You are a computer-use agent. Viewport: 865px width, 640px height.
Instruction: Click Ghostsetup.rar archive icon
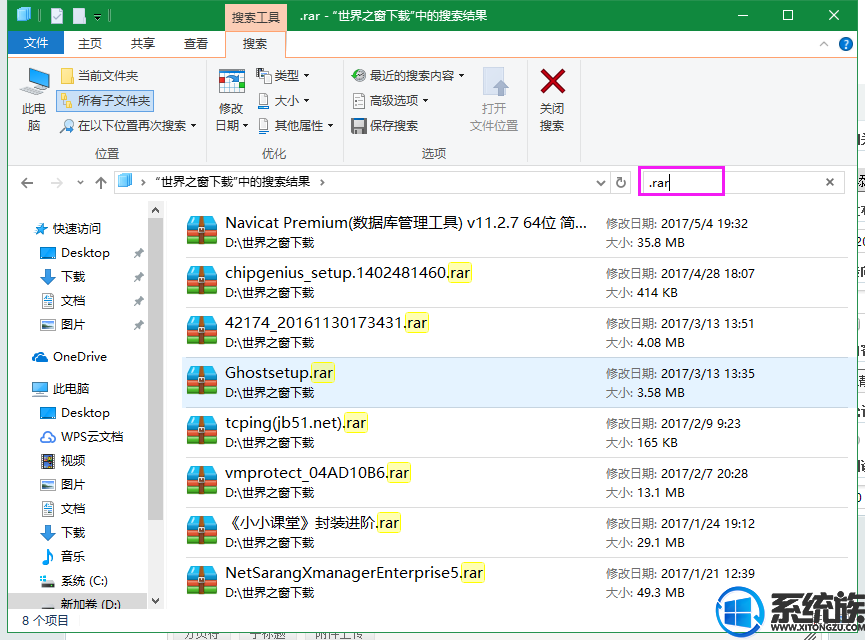[x=201, y=381]
